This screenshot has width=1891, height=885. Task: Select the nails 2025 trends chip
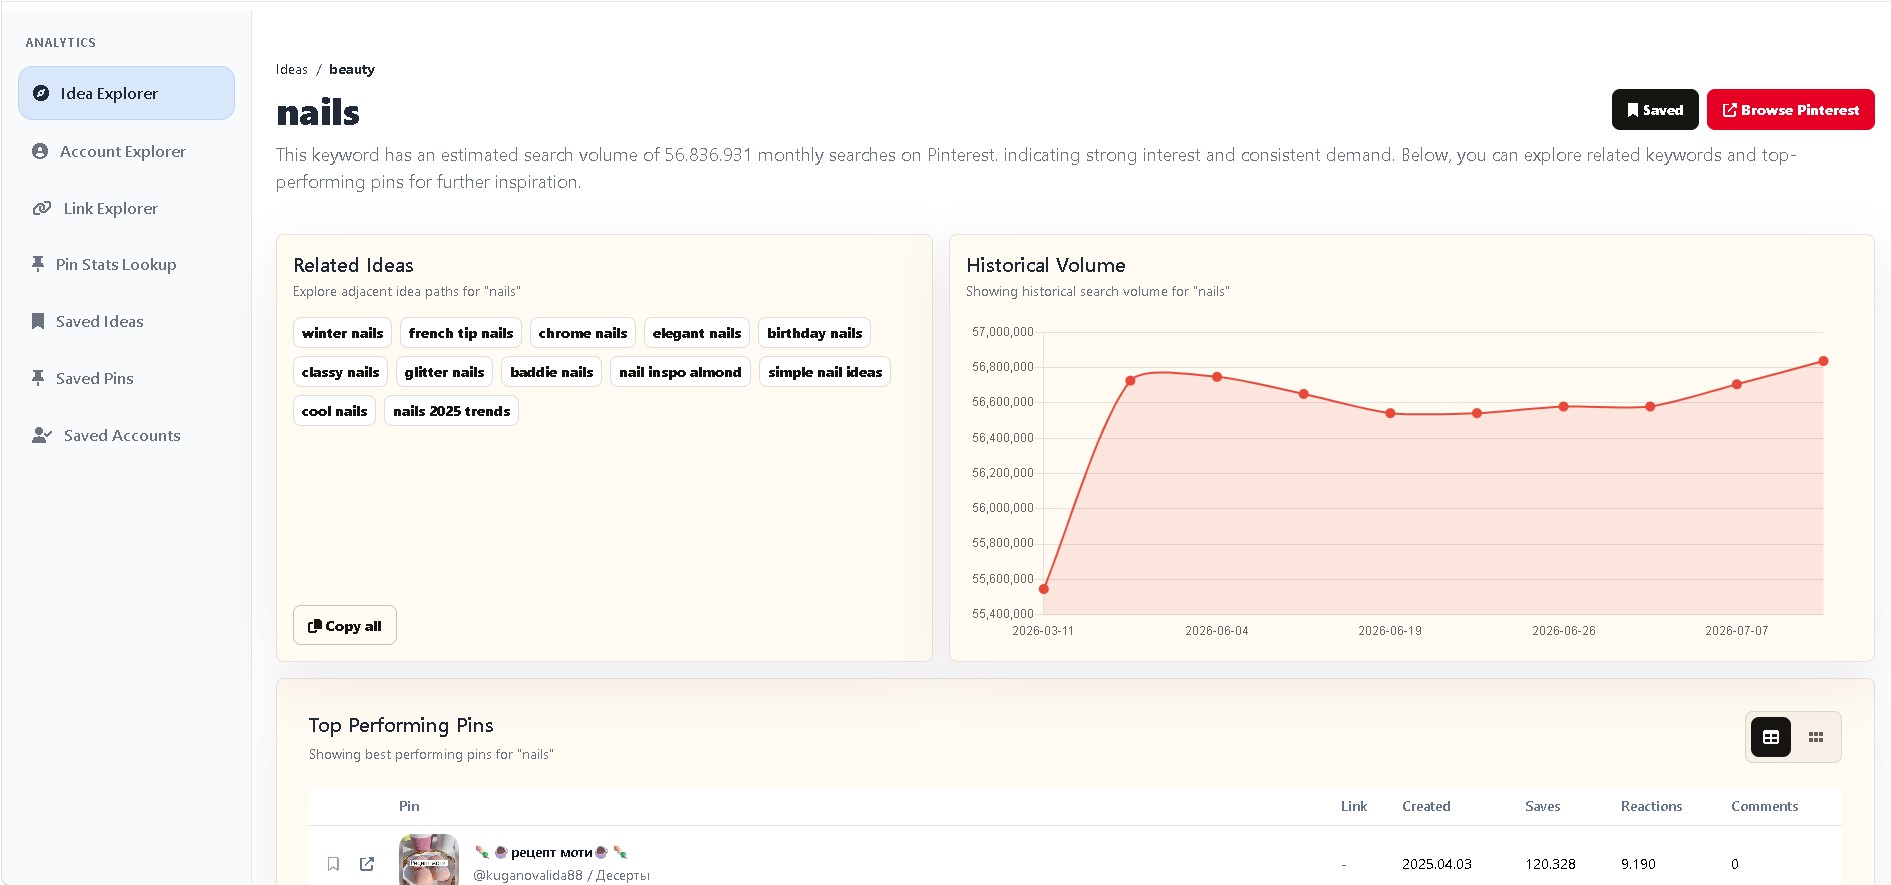point(451,411)
